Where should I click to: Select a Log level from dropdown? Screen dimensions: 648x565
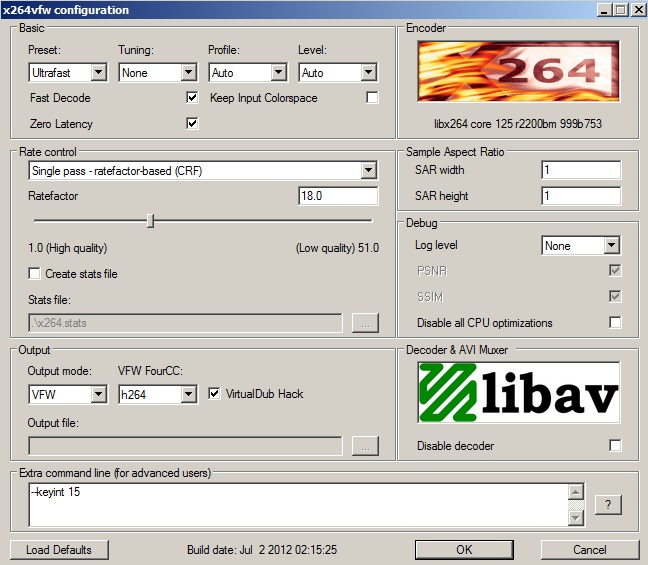click(x=581, y=245)
